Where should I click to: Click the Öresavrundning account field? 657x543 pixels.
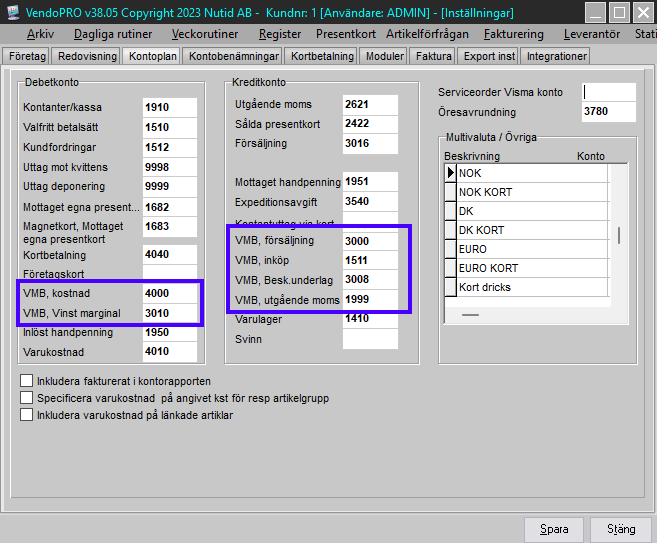pyautogui.click(x=609, y=111)
